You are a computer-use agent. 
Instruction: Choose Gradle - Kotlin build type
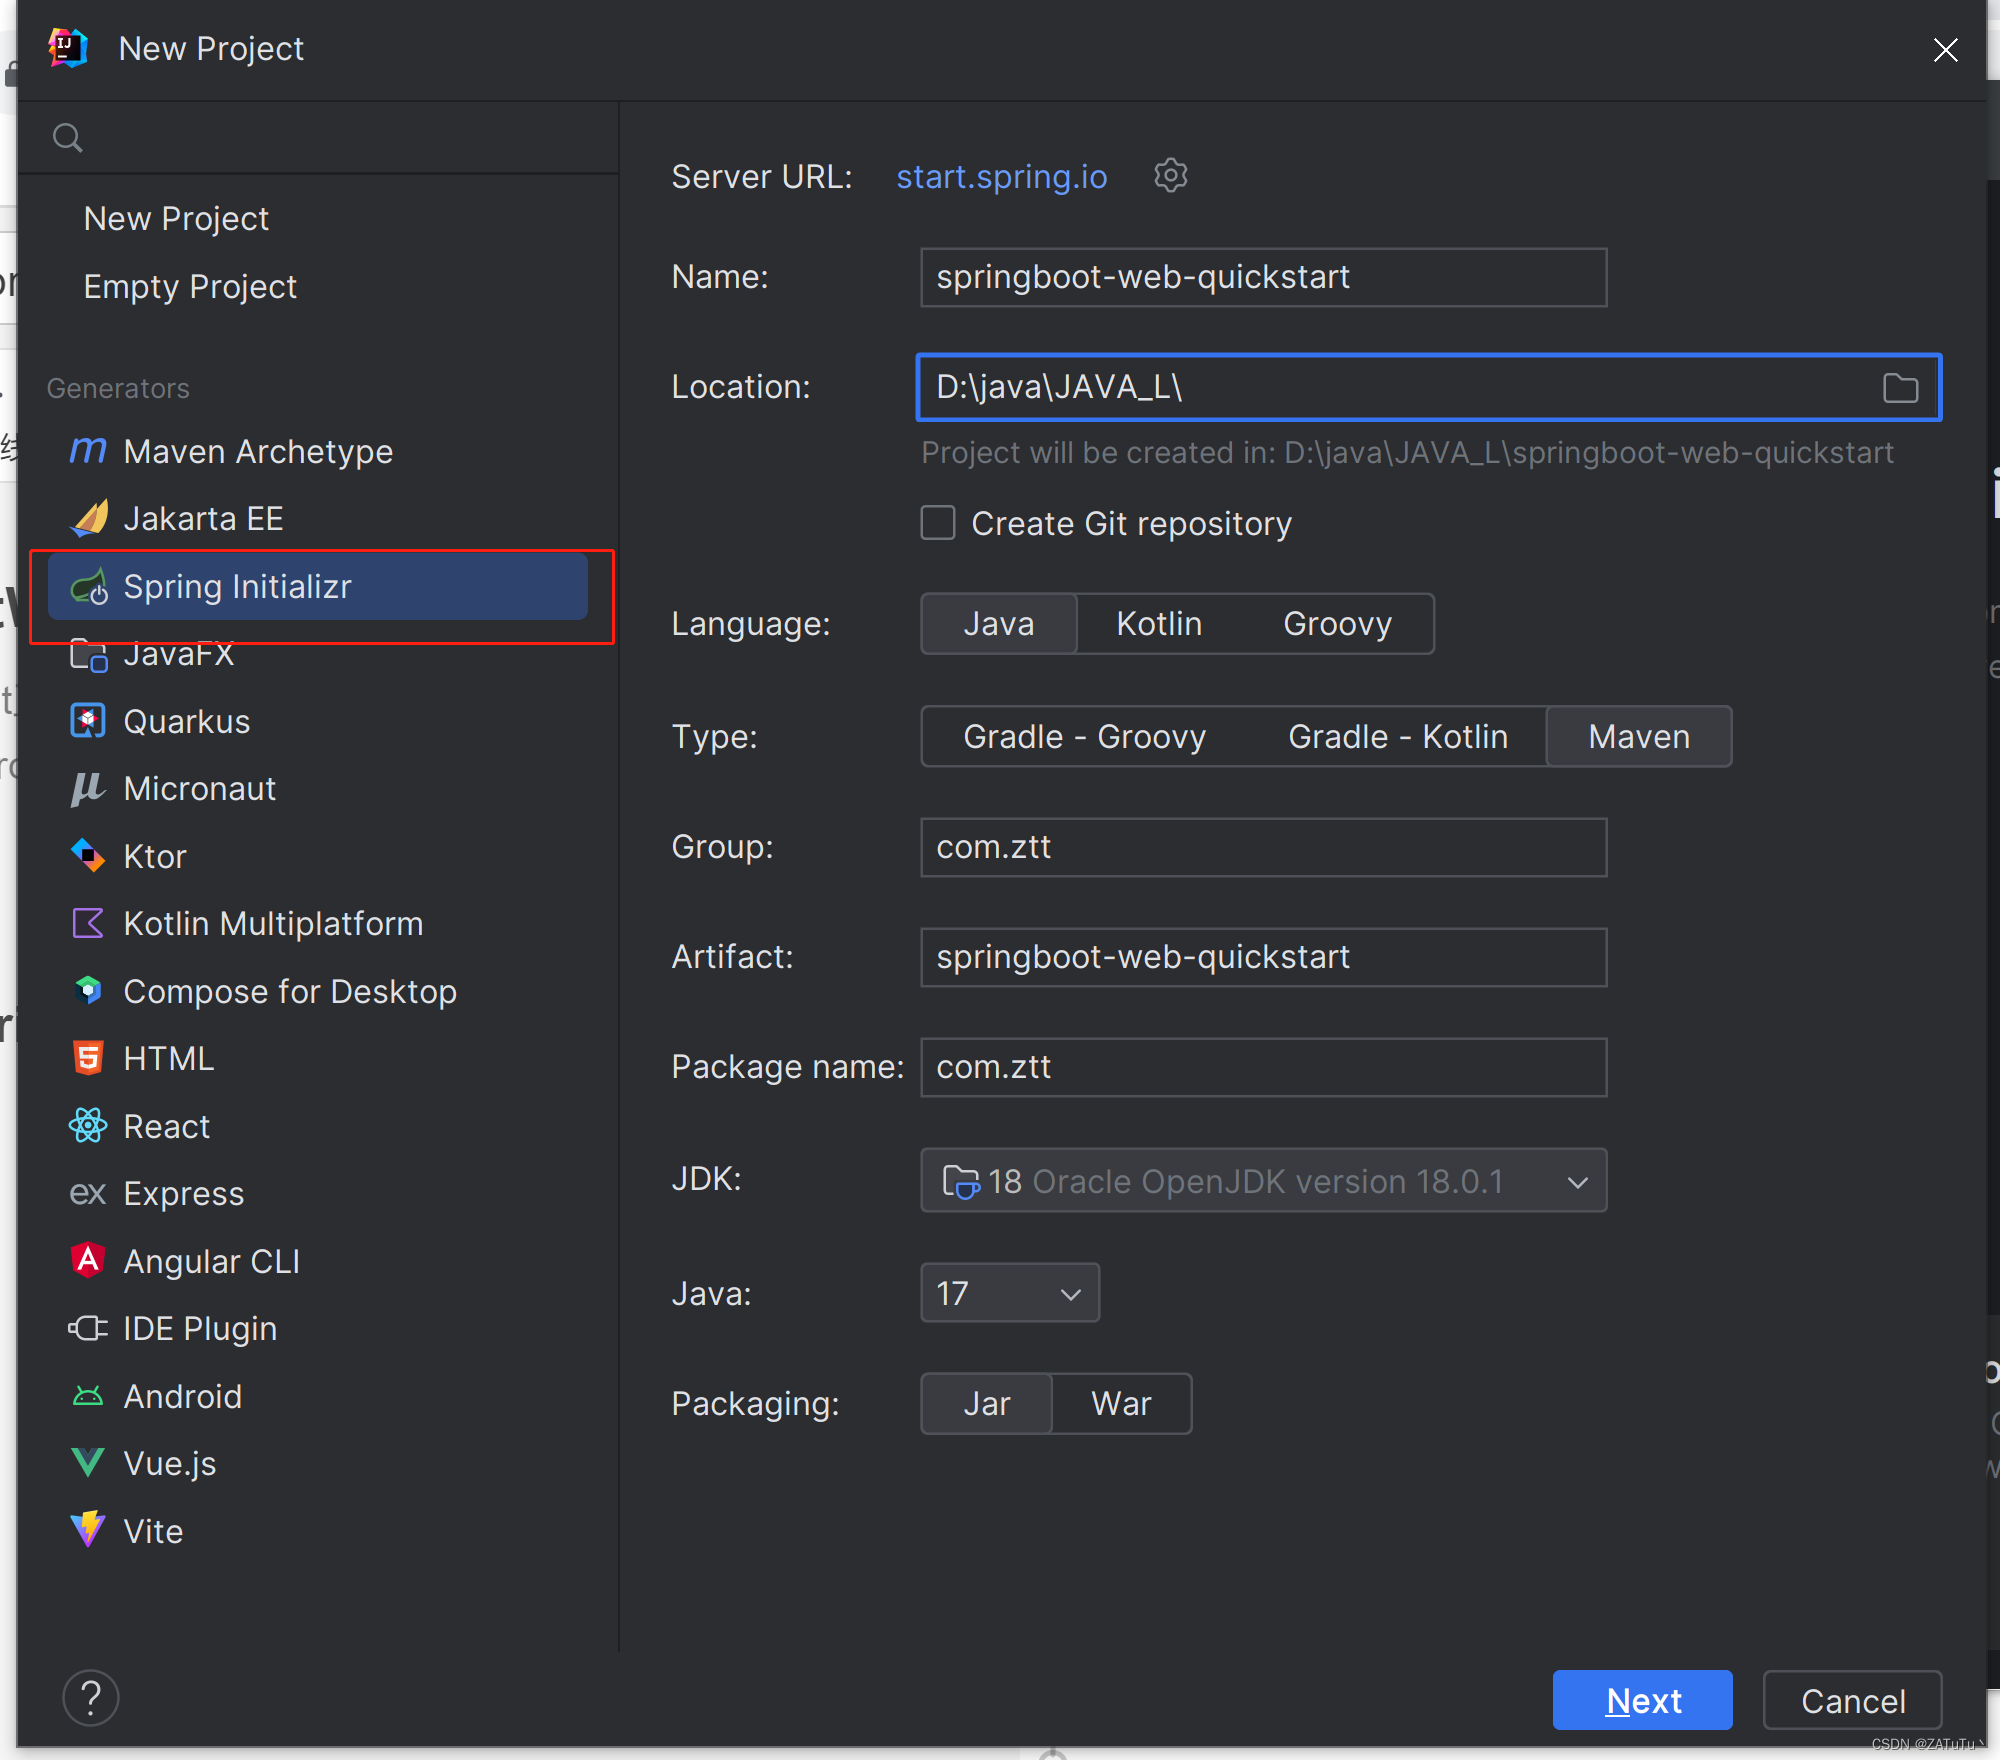point(1397,737)
